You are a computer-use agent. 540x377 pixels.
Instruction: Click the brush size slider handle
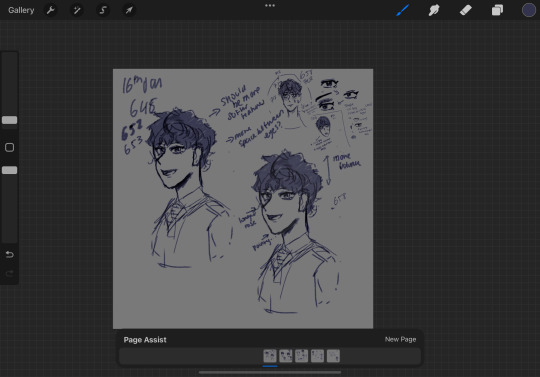[9, 120]
